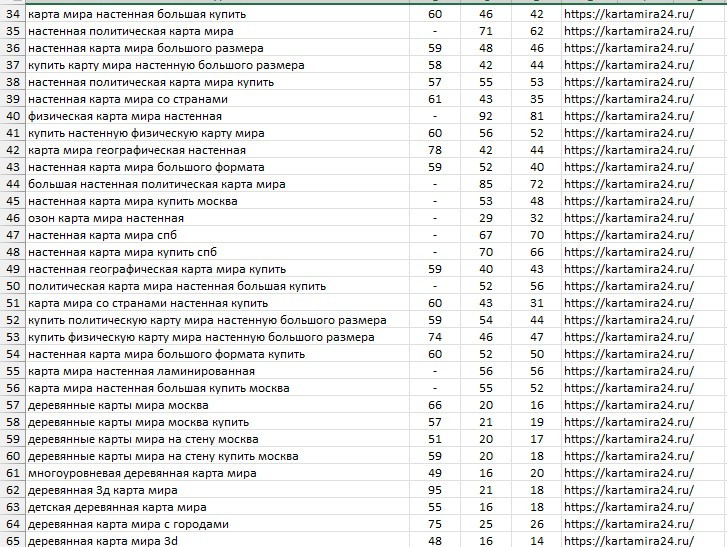Select value 74 in row 53
727x547 pixels.
click(435, 337)
